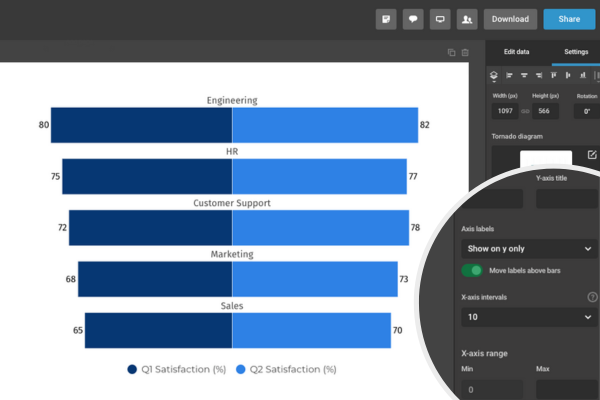Open the Axis labels dropdown
The height and width of the screenshot is (400, 600).
pyautogui.click(x=529, y=249)
